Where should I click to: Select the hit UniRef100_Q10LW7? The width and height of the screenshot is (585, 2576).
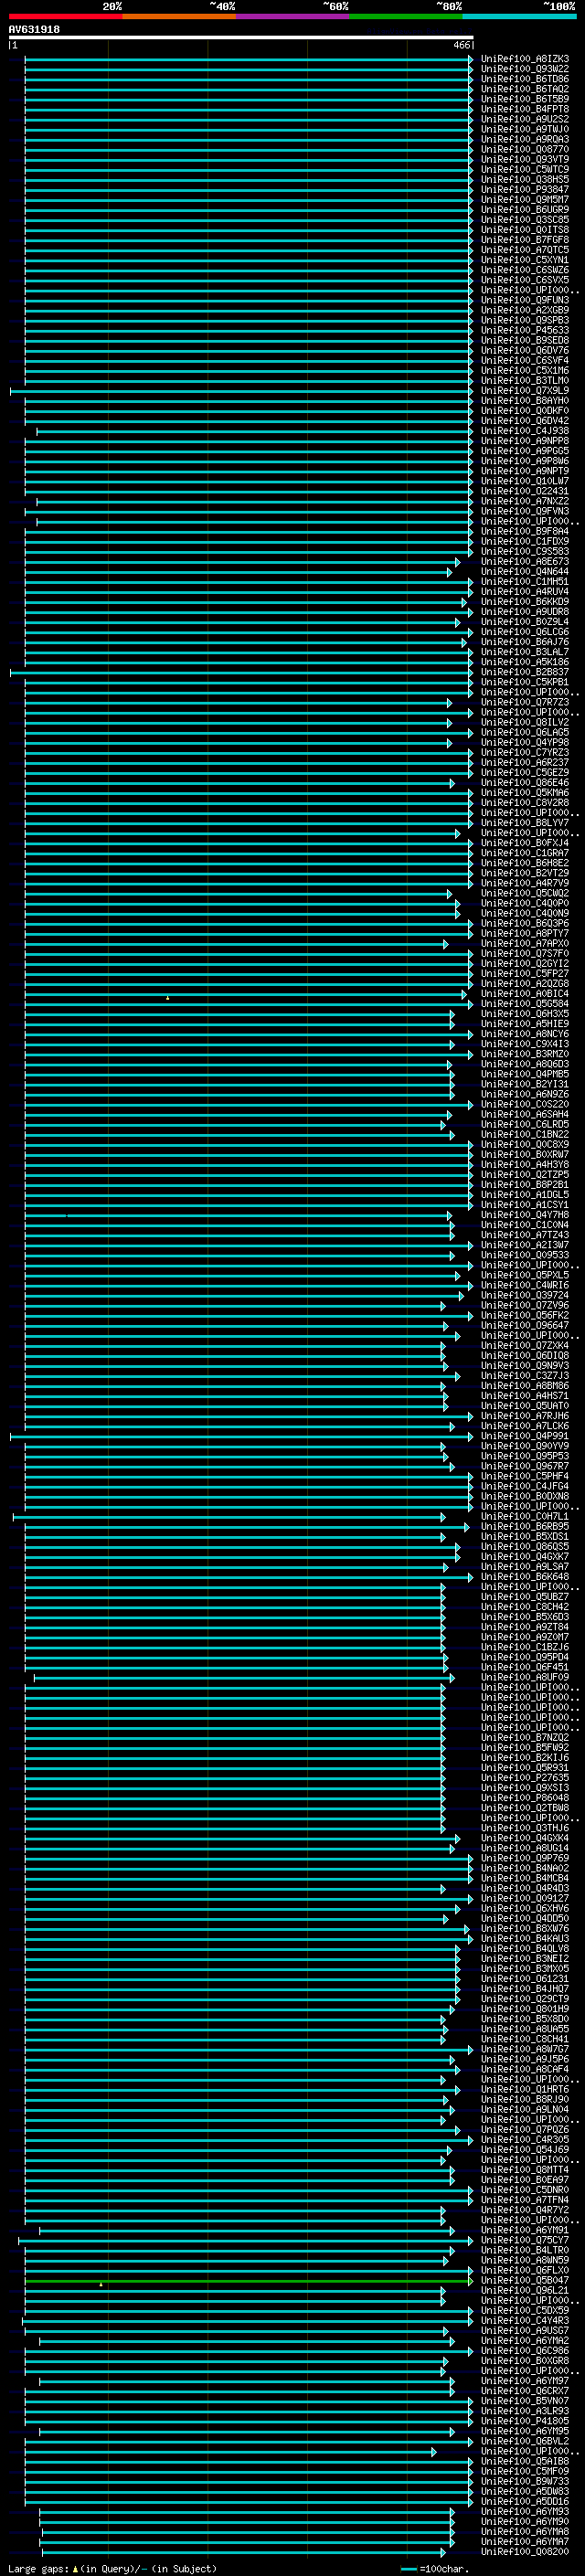525,481
